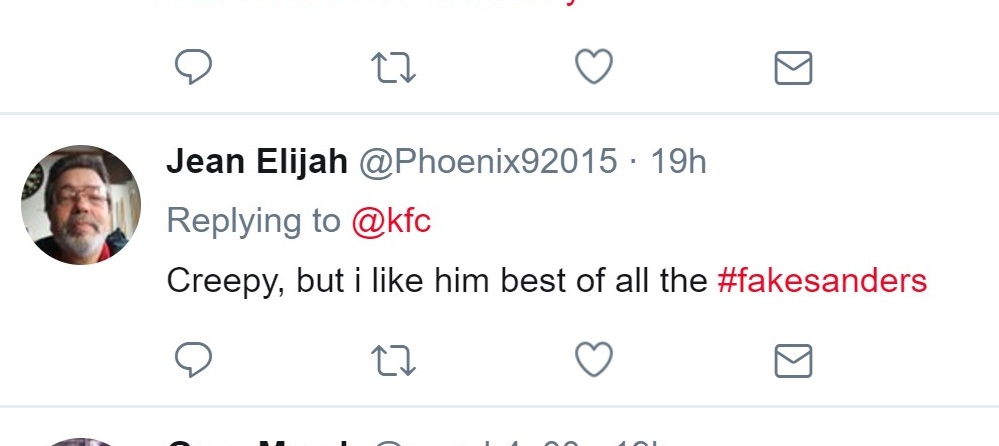Follow the @kfc mention link

[391, 221]
